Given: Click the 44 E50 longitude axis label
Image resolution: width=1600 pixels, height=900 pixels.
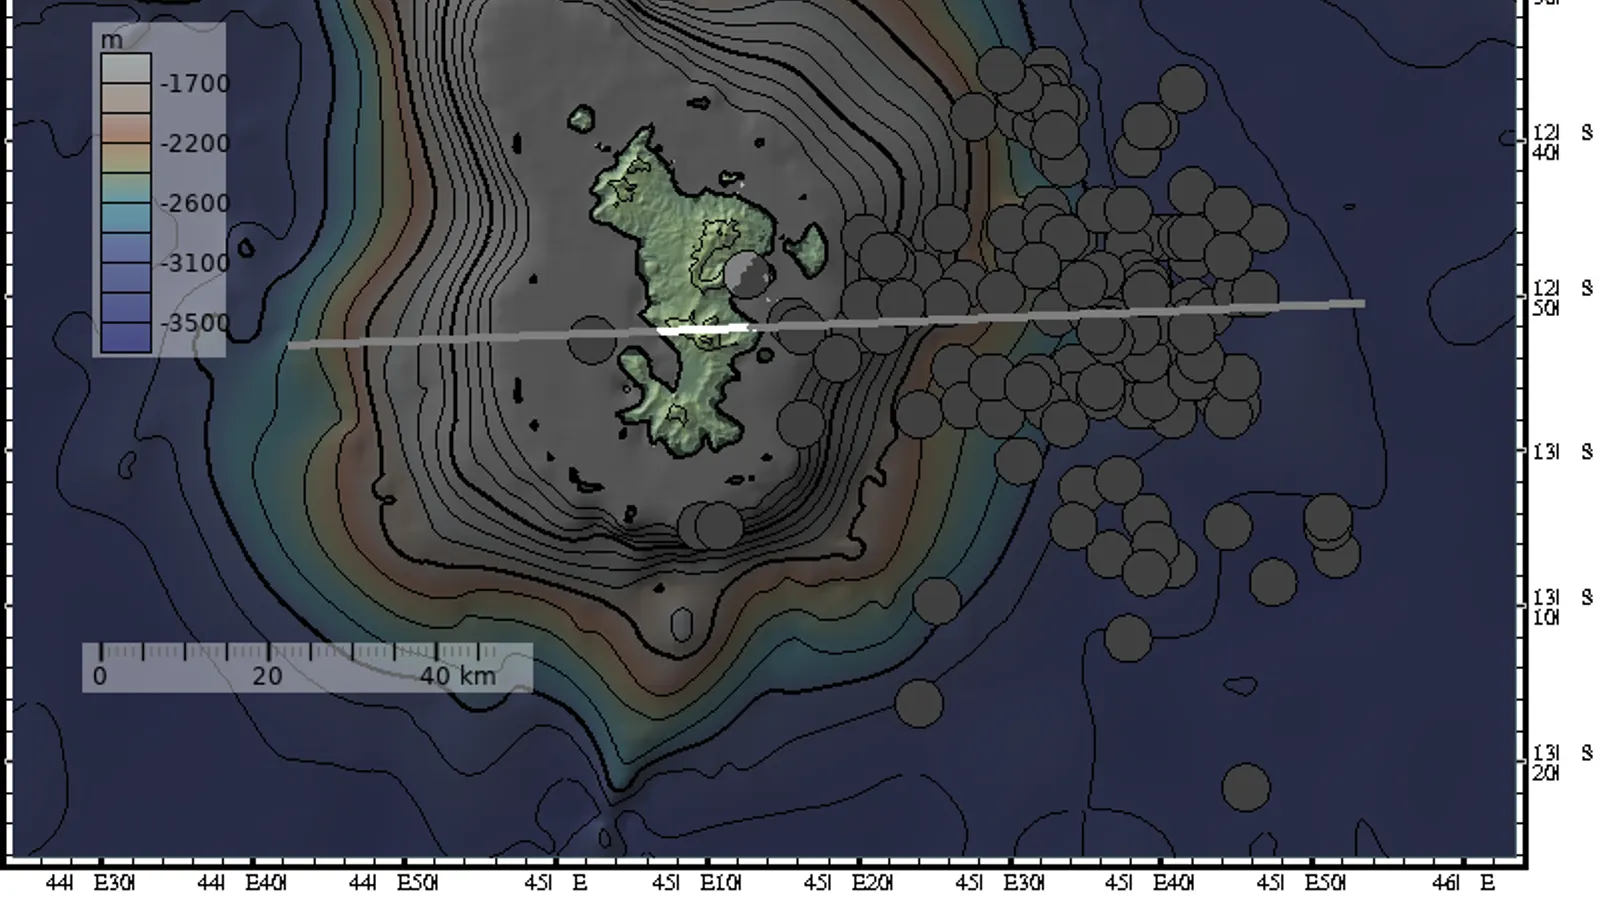Looking at the screenshot, I should [393, 883].
